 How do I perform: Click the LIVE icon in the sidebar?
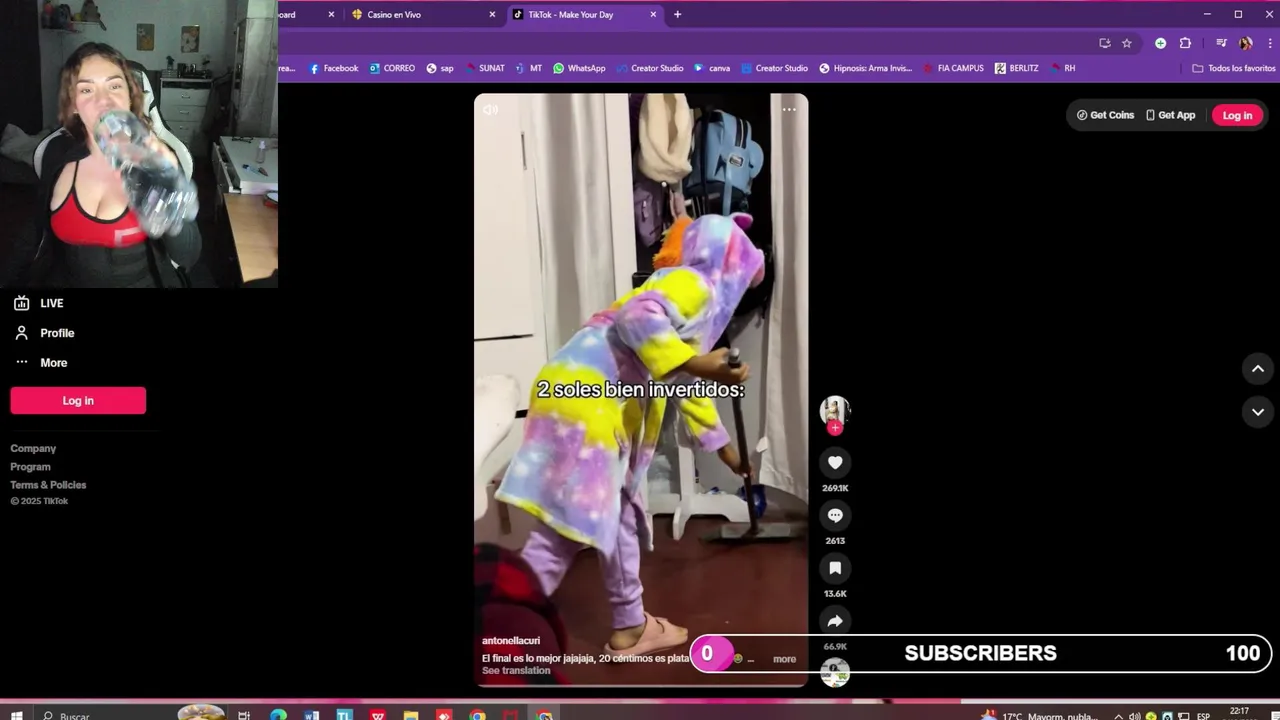22,303
